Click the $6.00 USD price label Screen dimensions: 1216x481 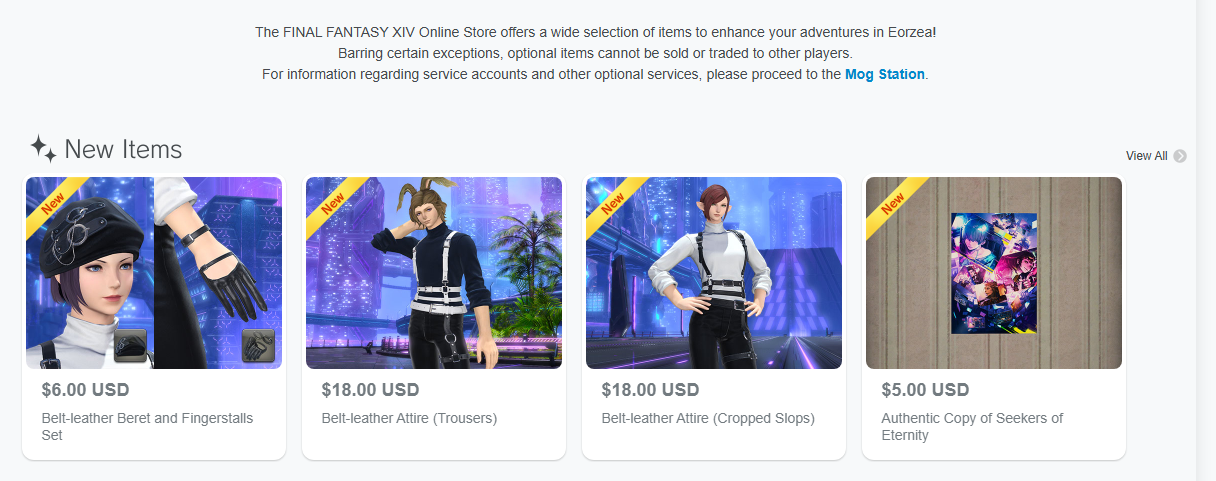point(86,390)
